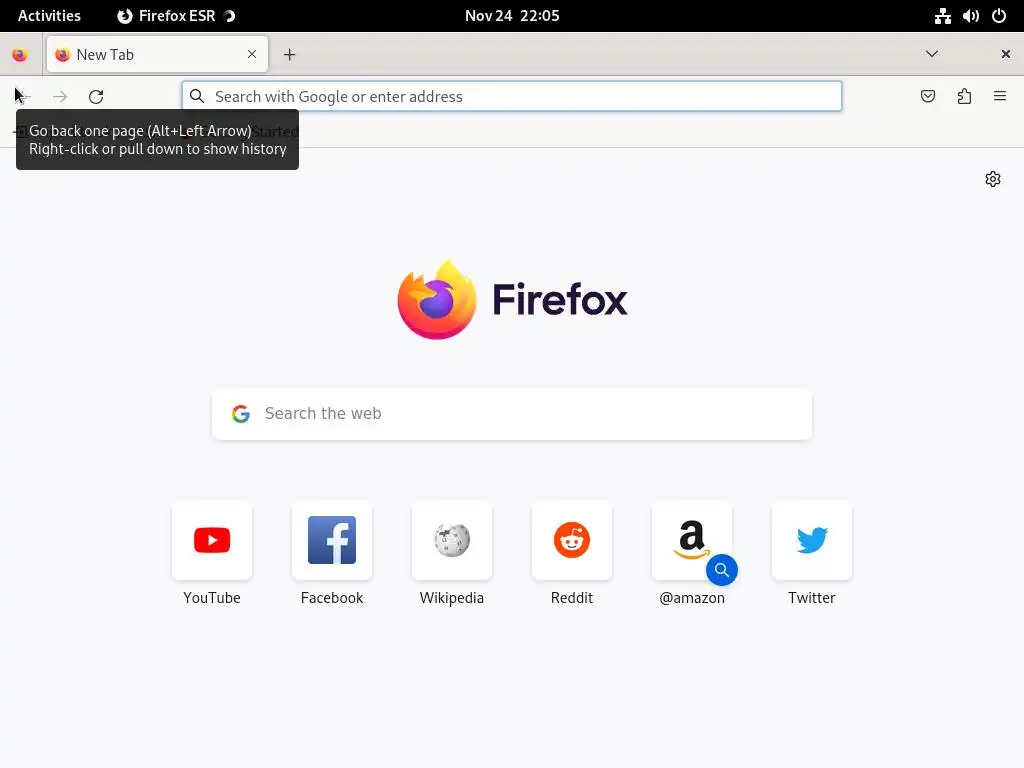The image size is (1024, 768).
Task: Open new tab personalize gear settings
Action: tap(993, 179)
